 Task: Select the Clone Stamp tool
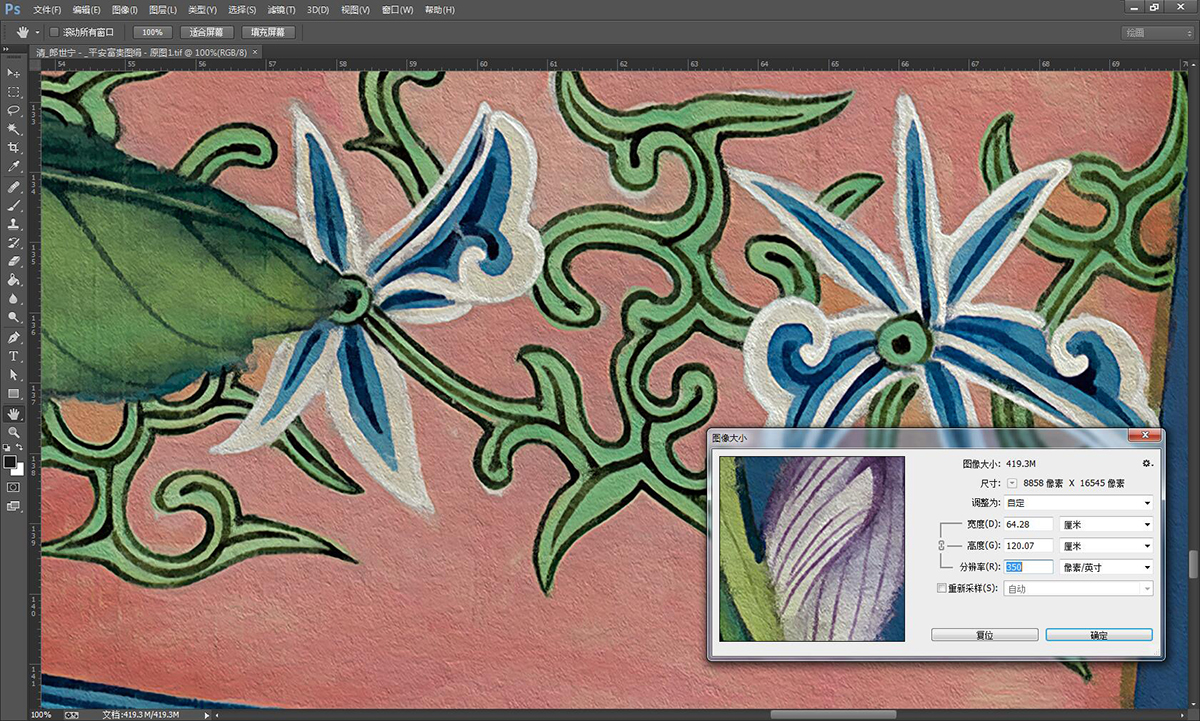14,224
